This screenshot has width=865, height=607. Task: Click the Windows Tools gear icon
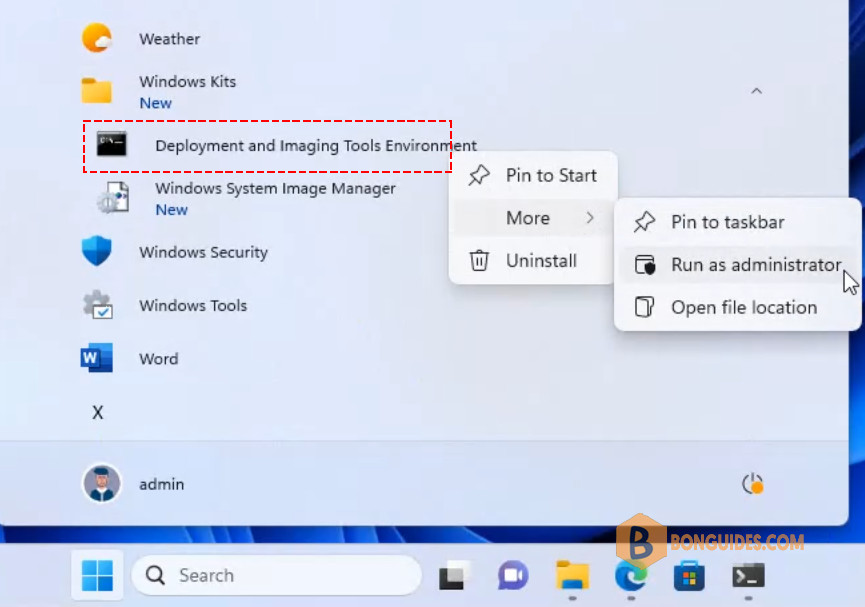98,305
